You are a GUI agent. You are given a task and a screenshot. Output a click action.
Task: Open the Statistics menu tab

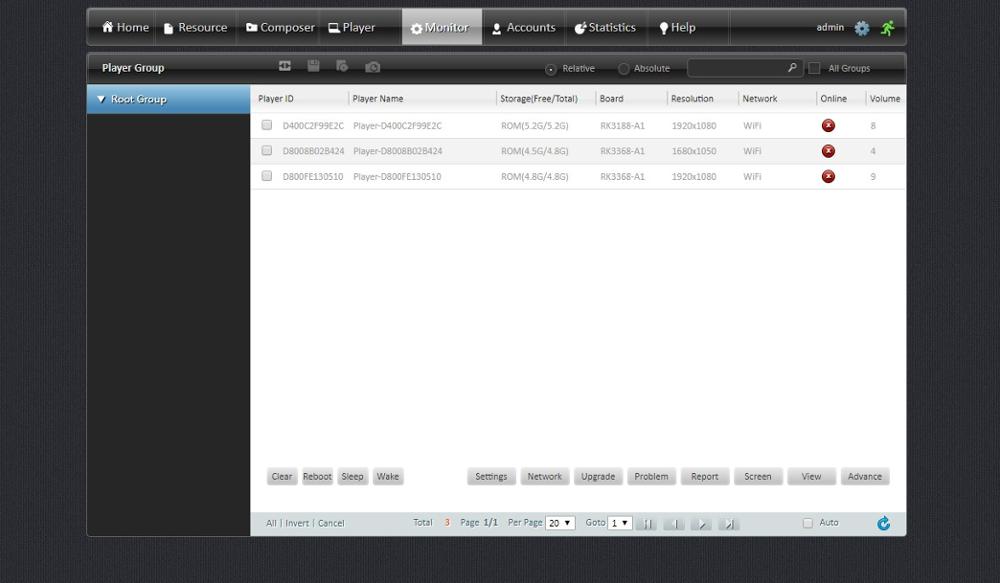[605, 27]
